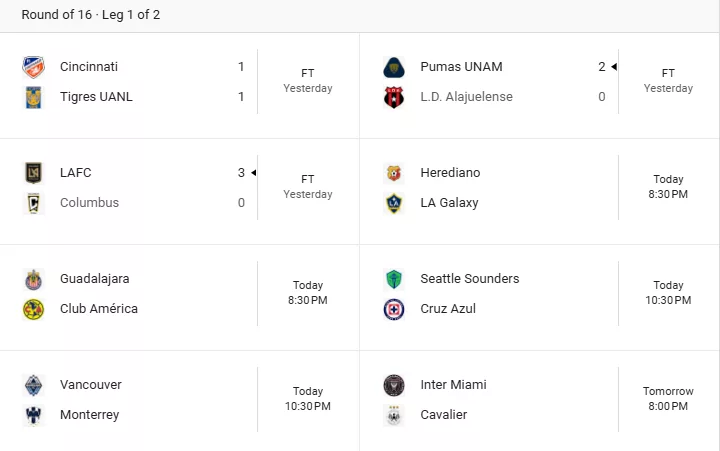The height and width of the screenshot is (451, 720).
Task: Open the LAFC team logo
Action: (34, 173)
